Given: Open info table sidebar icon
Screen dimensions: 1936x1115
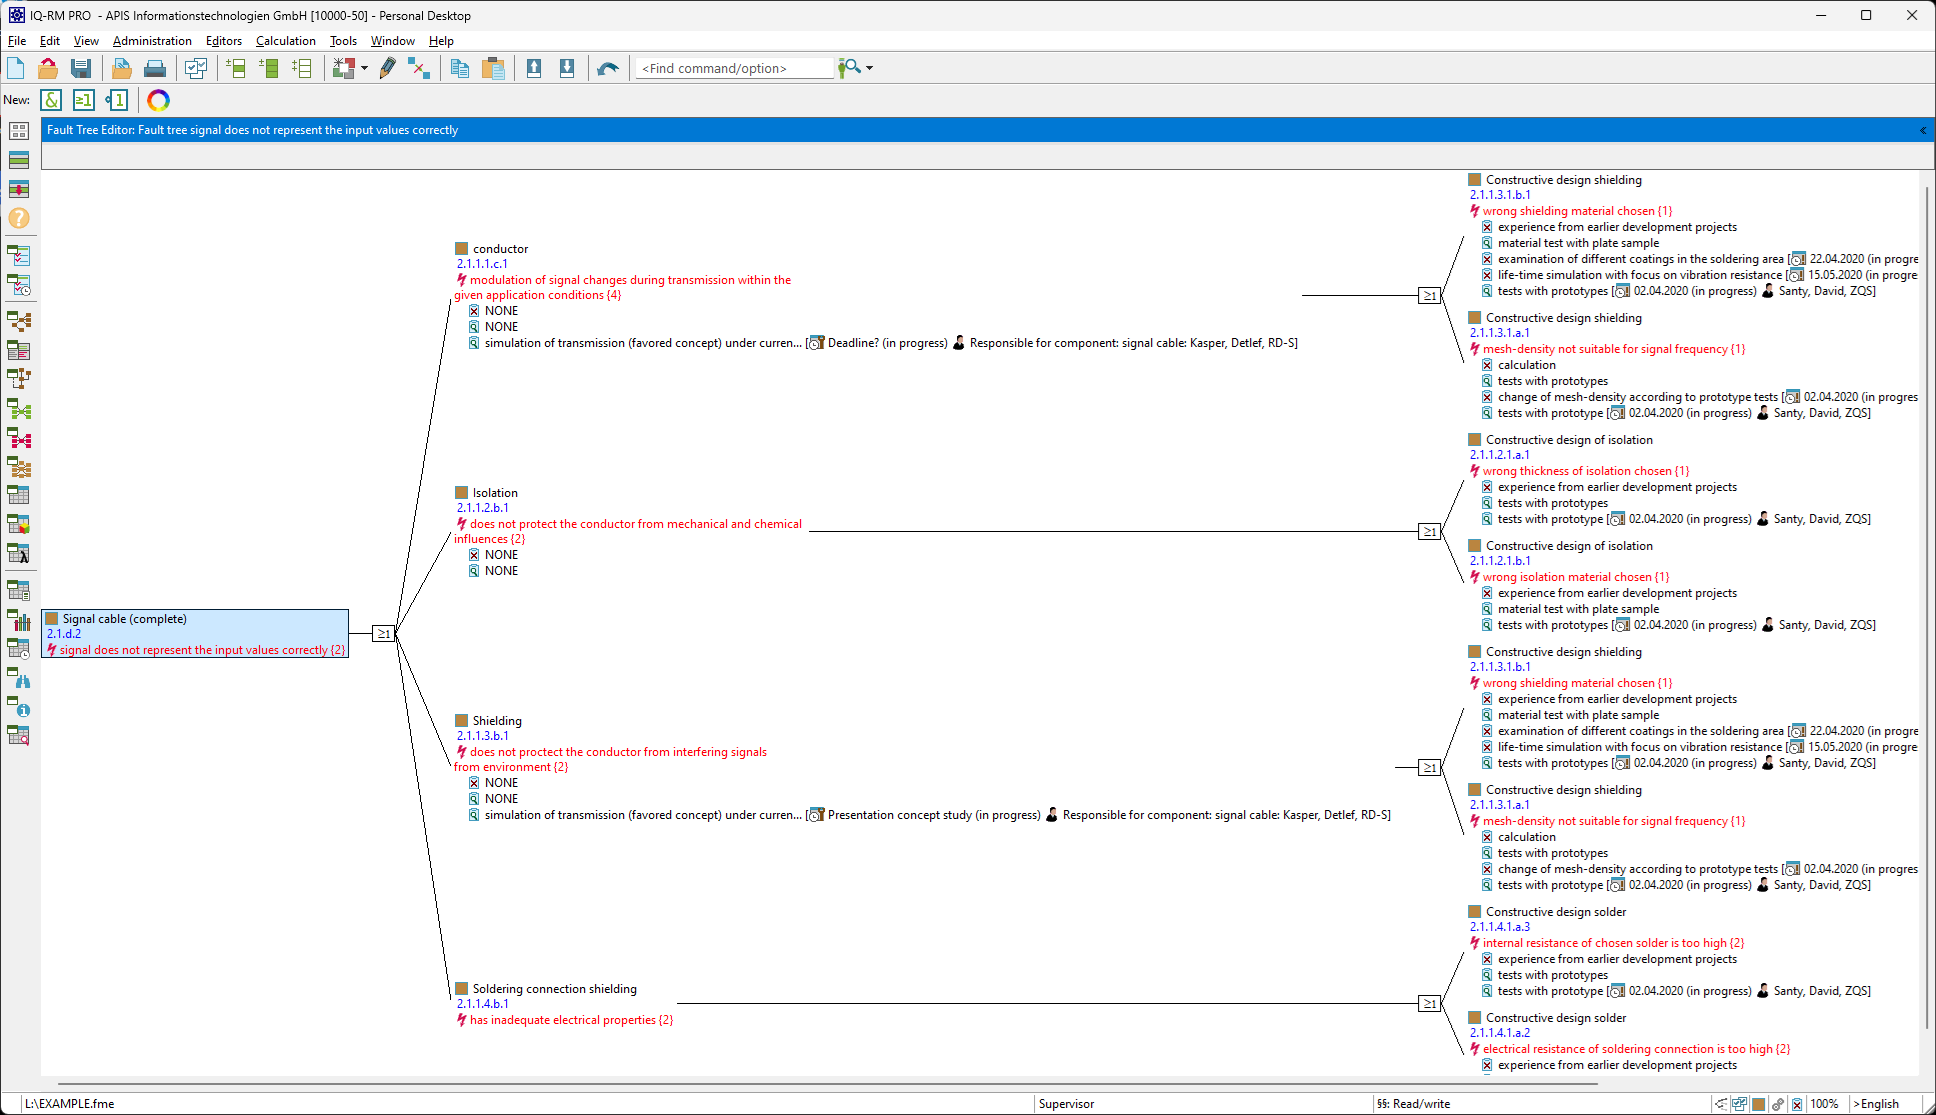Looking at the screenshot, I should (19, 707).
